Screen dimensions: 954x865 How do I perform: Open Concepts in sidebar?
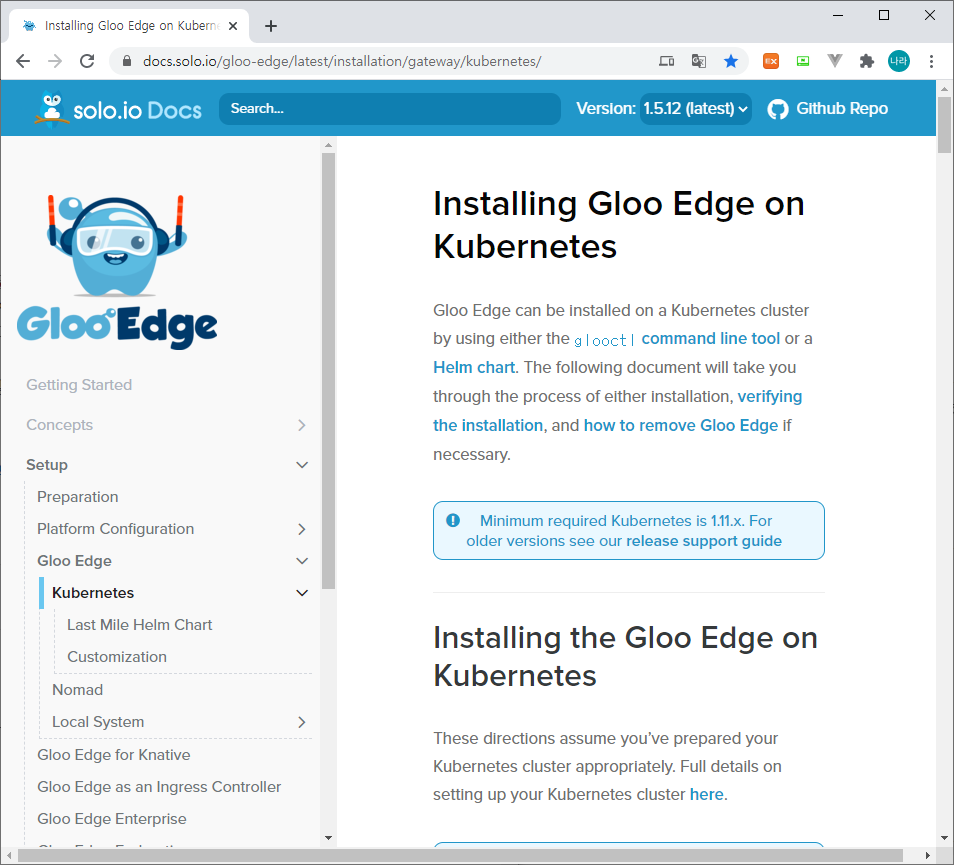point(60,425)
